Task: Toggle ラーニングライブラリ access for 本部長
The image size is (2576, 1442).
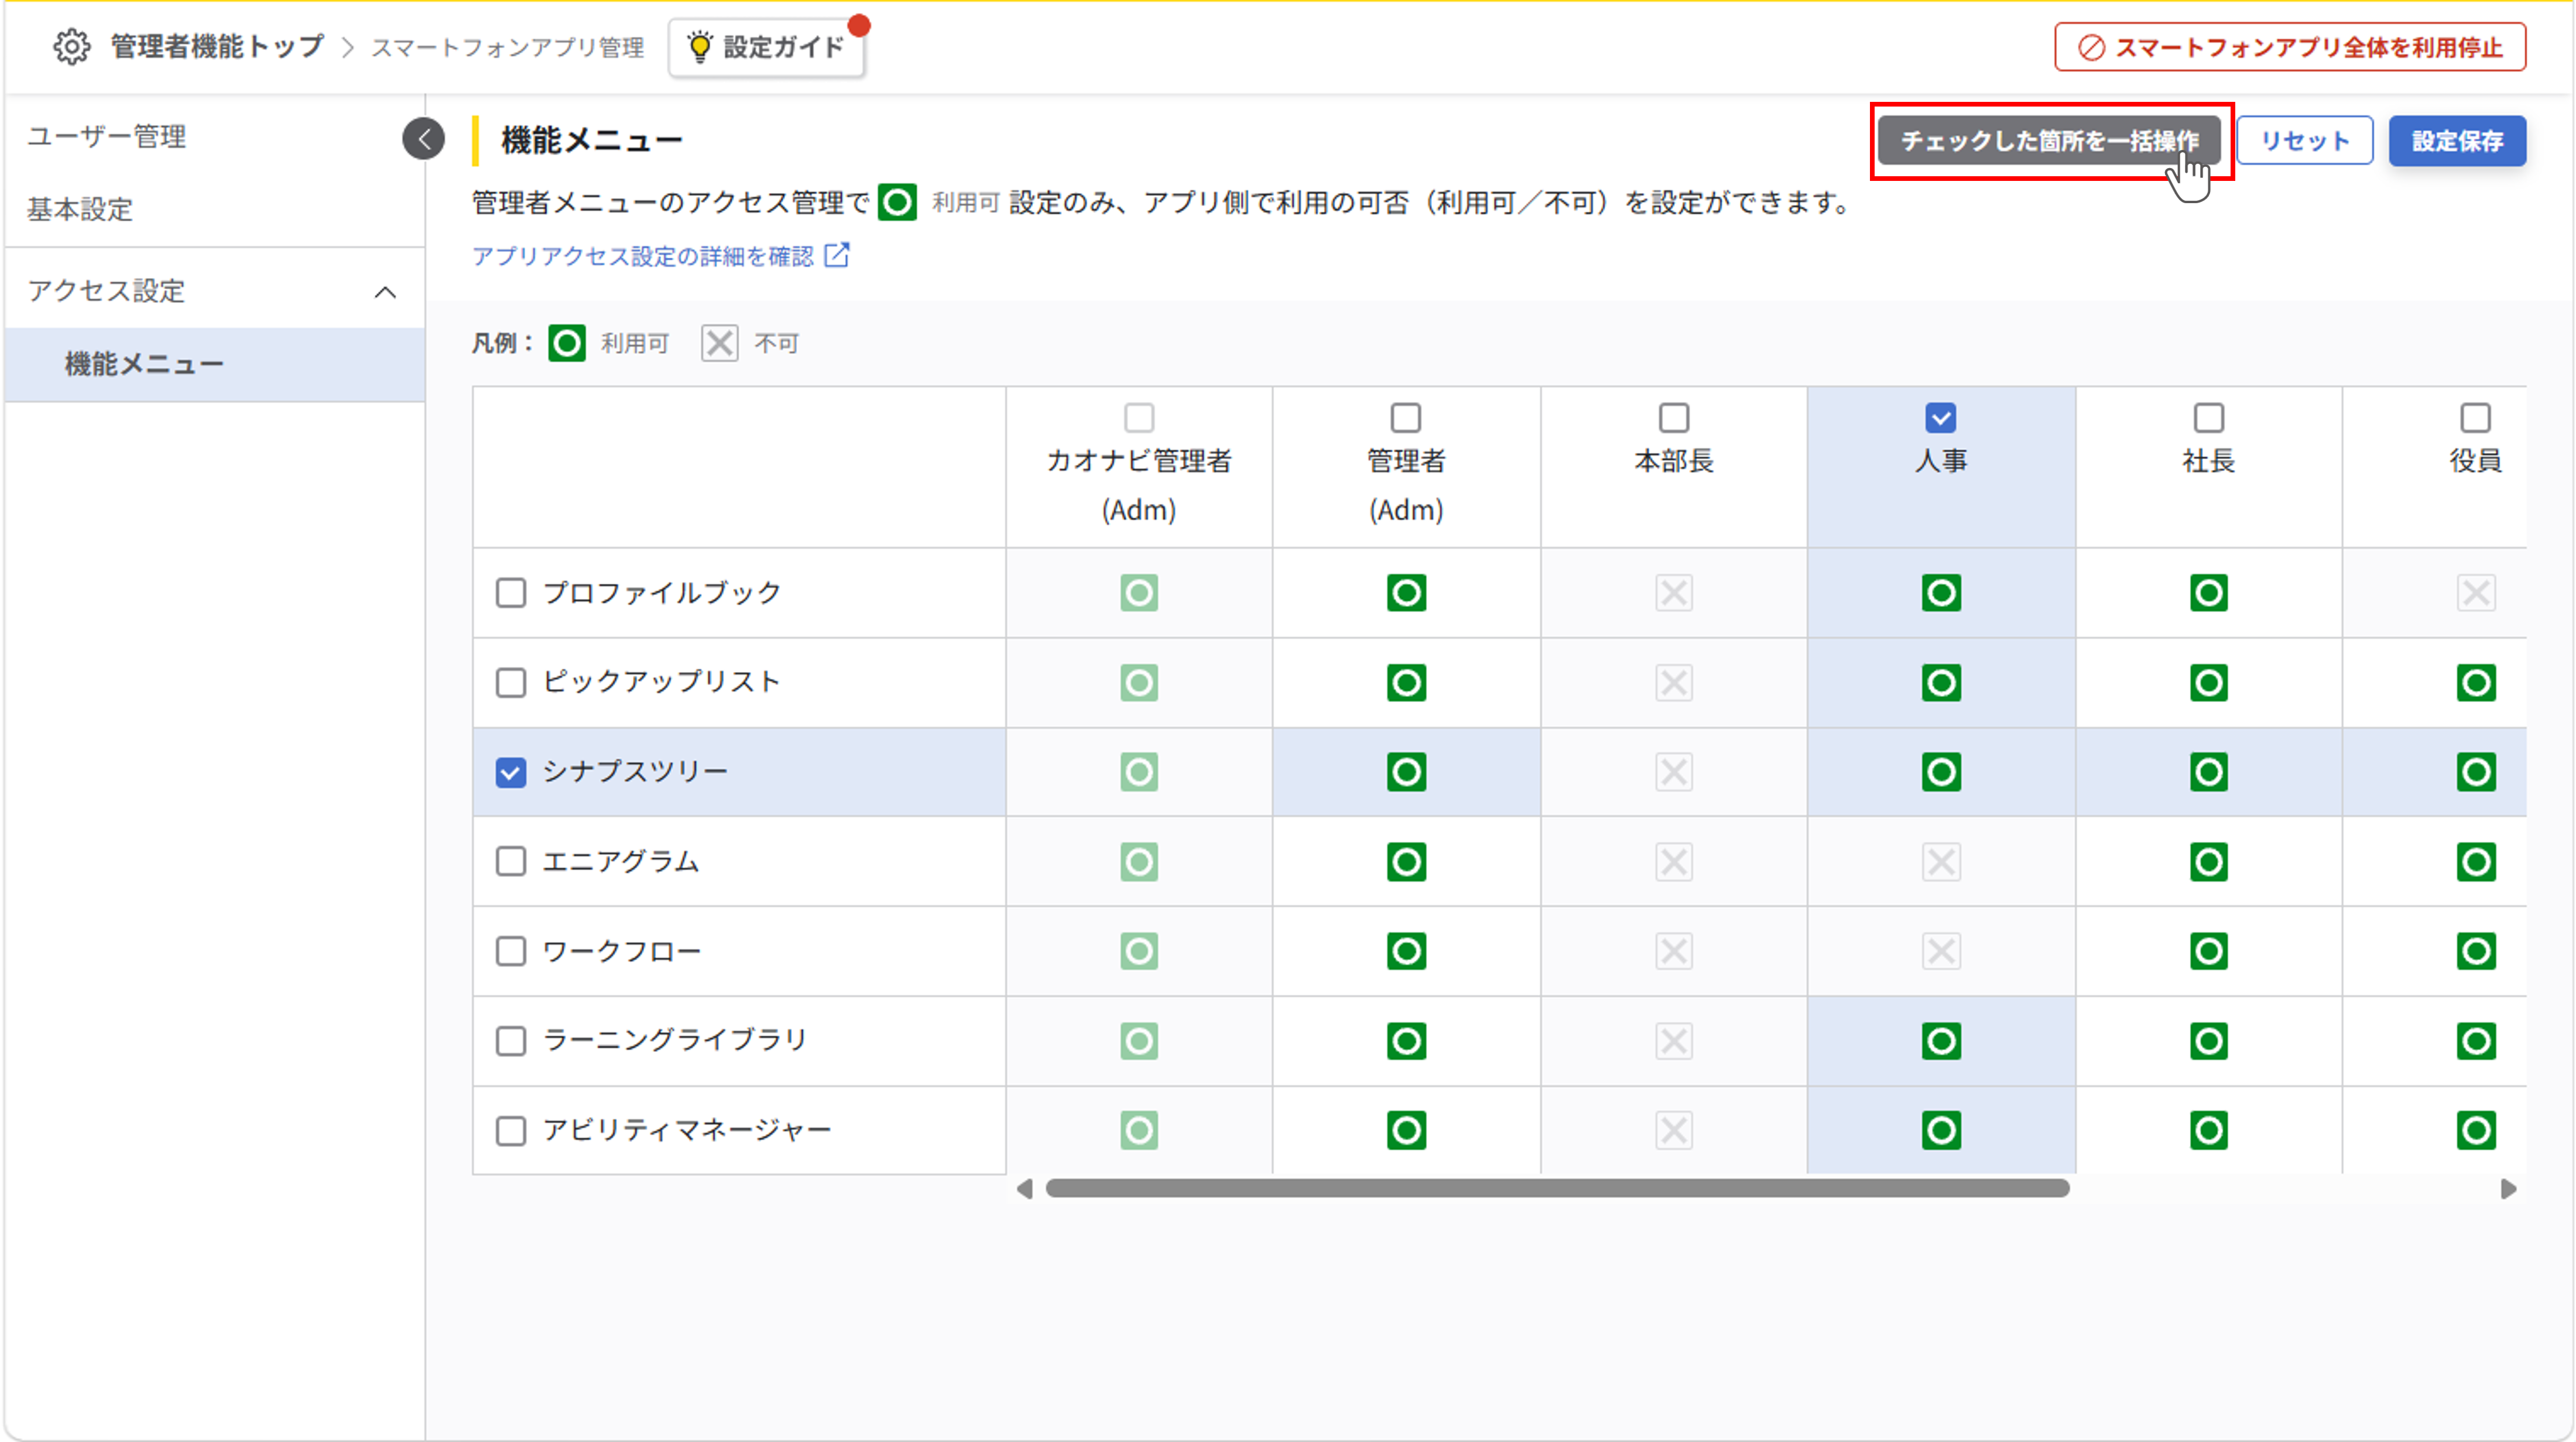Action: tap(1674, 1041)
